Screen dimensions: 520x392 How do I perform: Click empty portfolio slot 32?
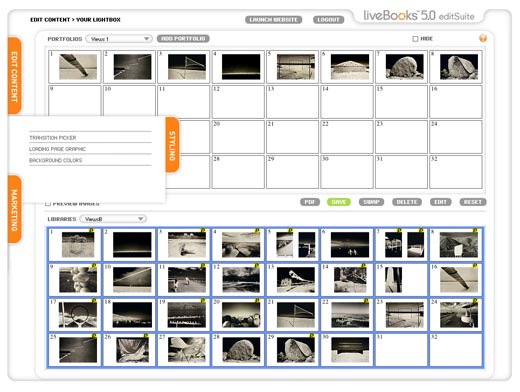tap(456, 172)
